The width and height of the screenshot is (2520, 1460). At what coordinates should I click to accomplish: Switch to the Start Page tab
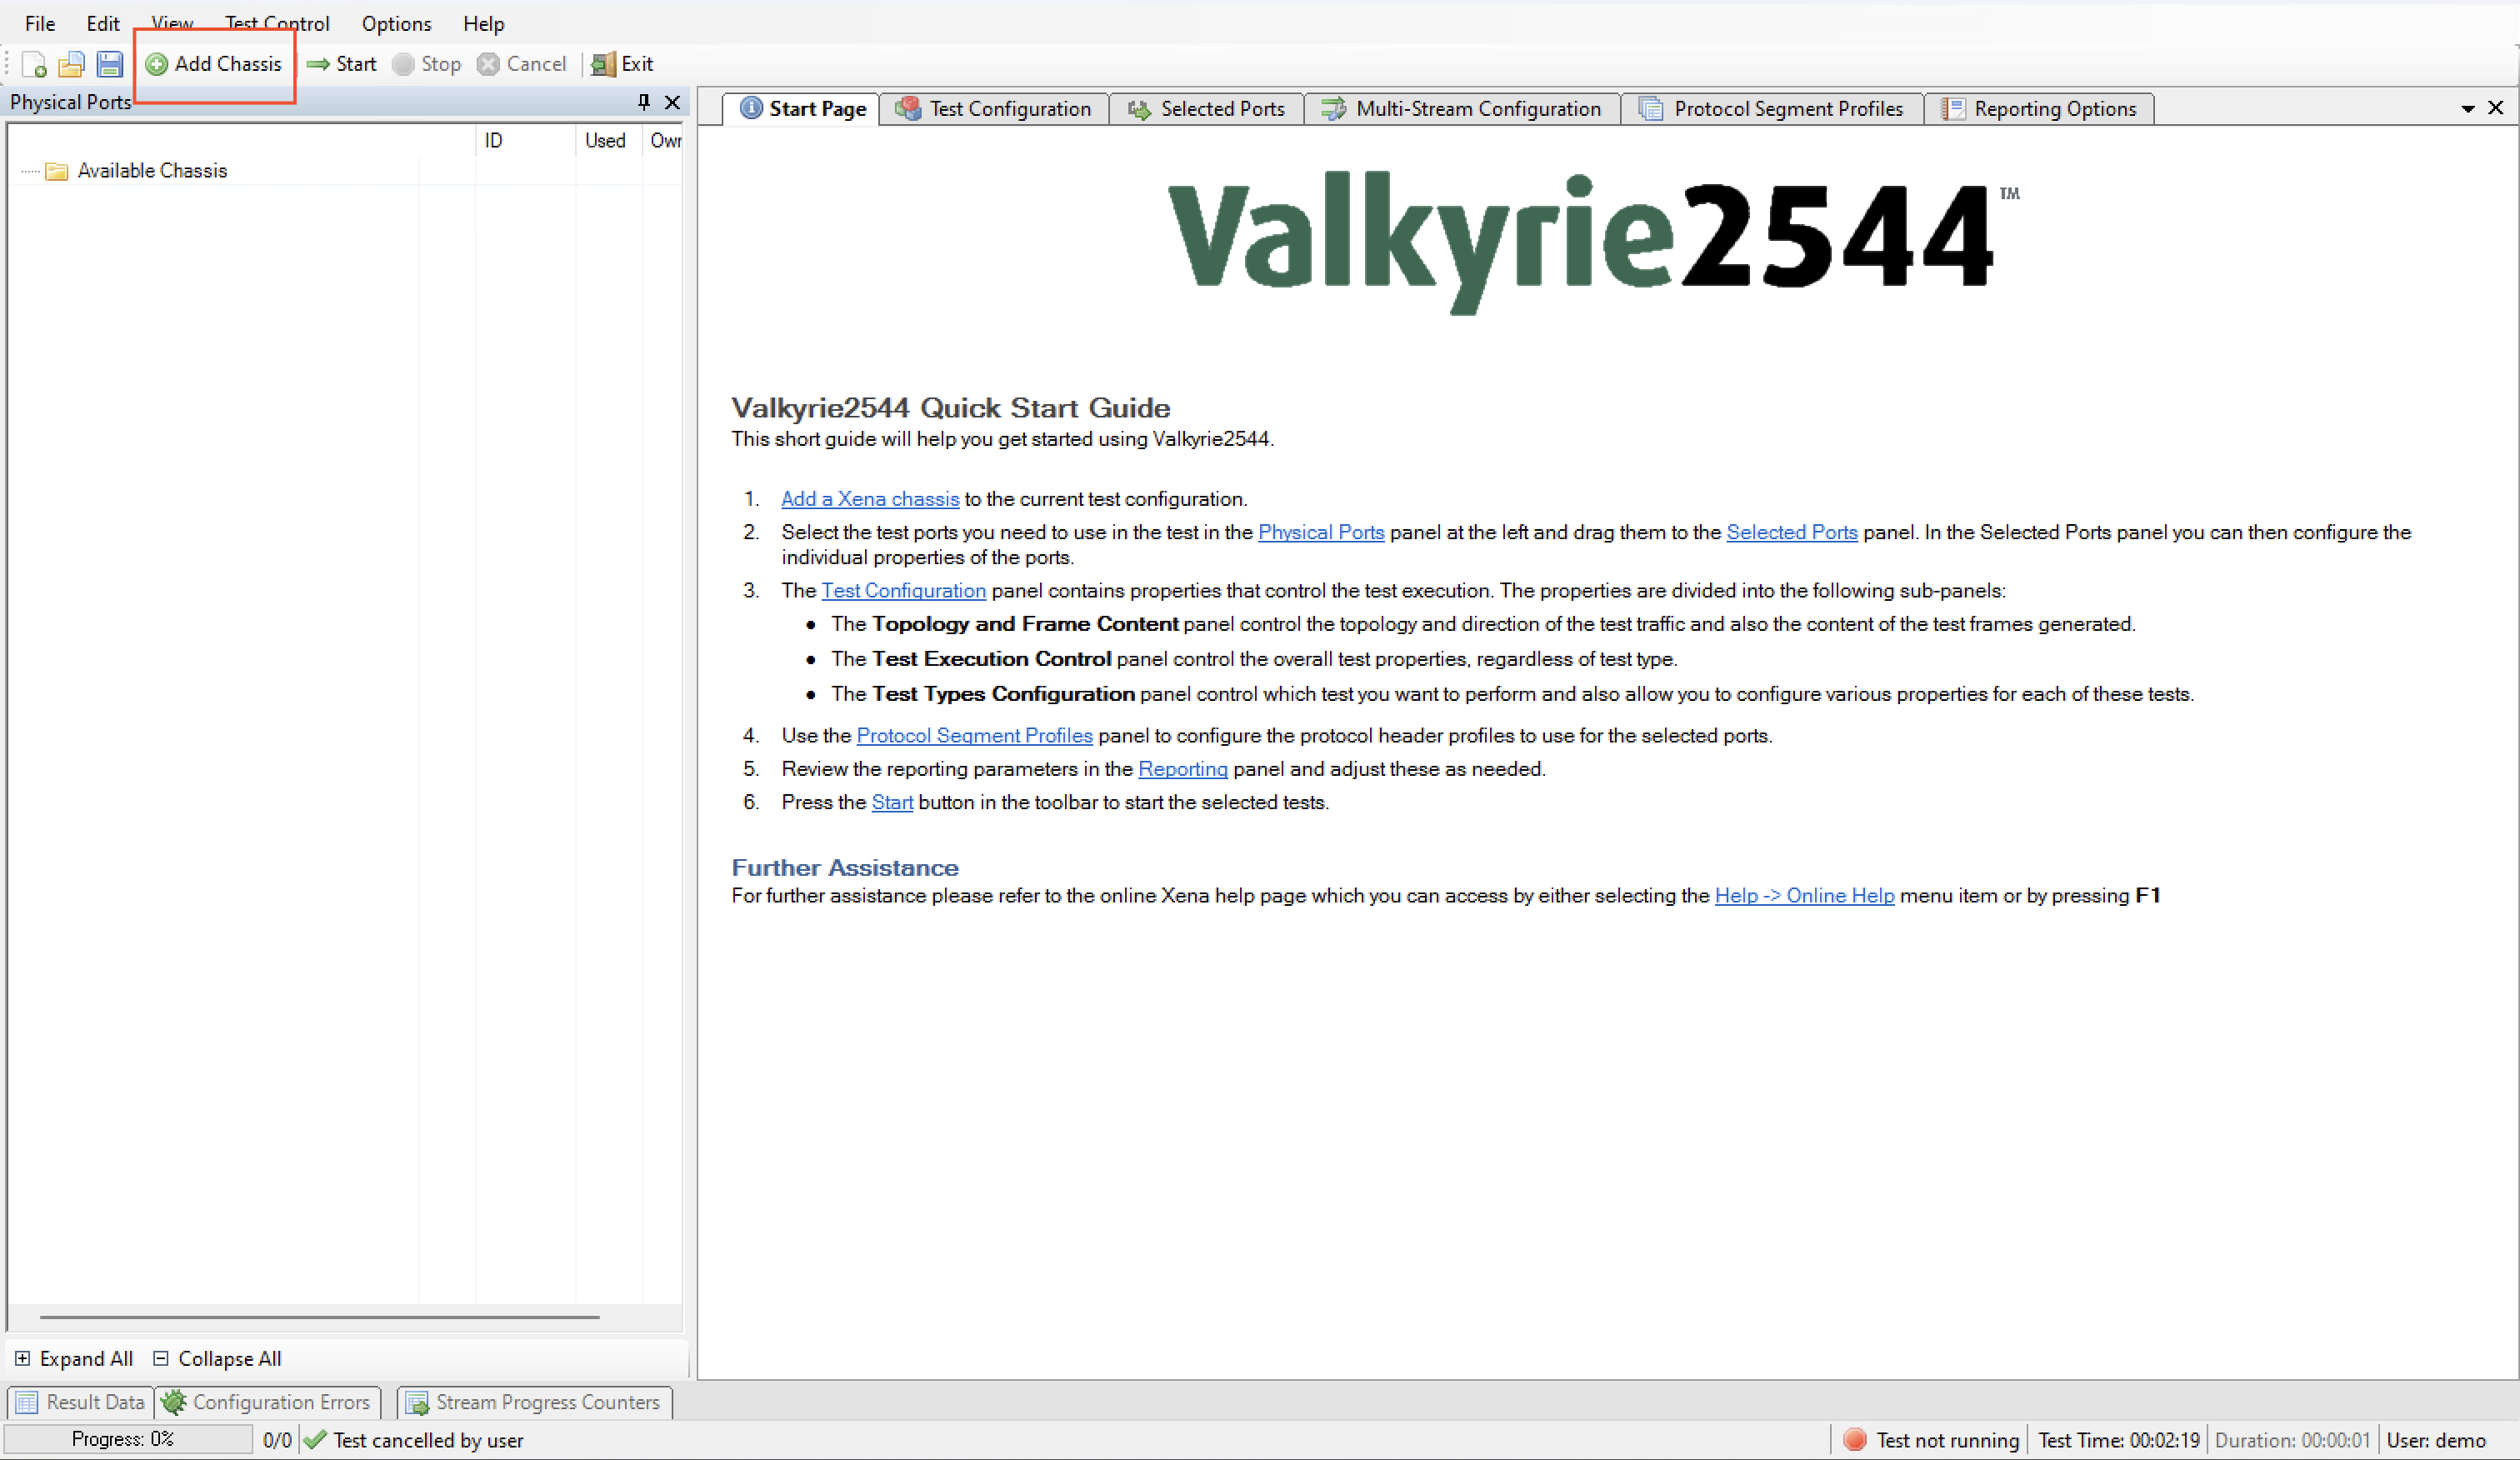tap(802, 108)
